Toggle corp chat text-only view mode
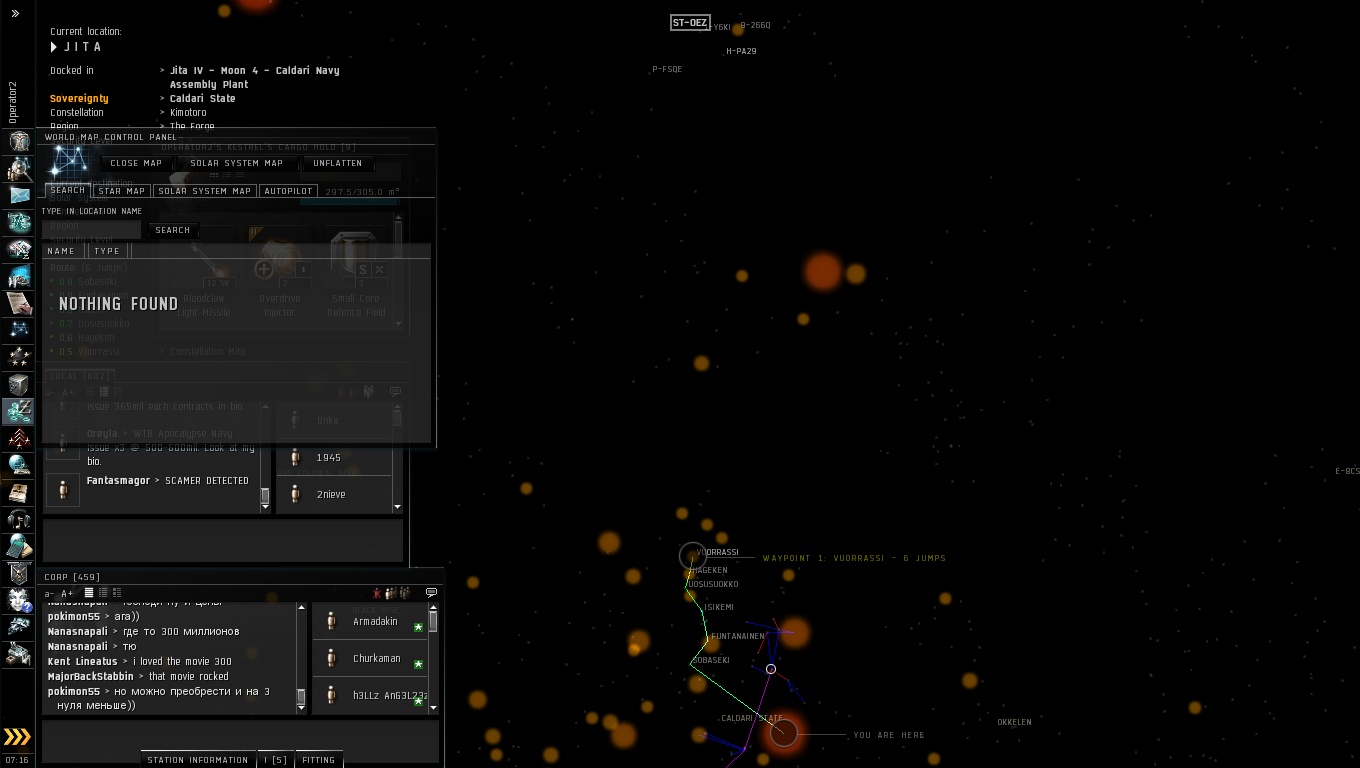The height and width of the screenshot is (768, 1360). click(88, 593)
